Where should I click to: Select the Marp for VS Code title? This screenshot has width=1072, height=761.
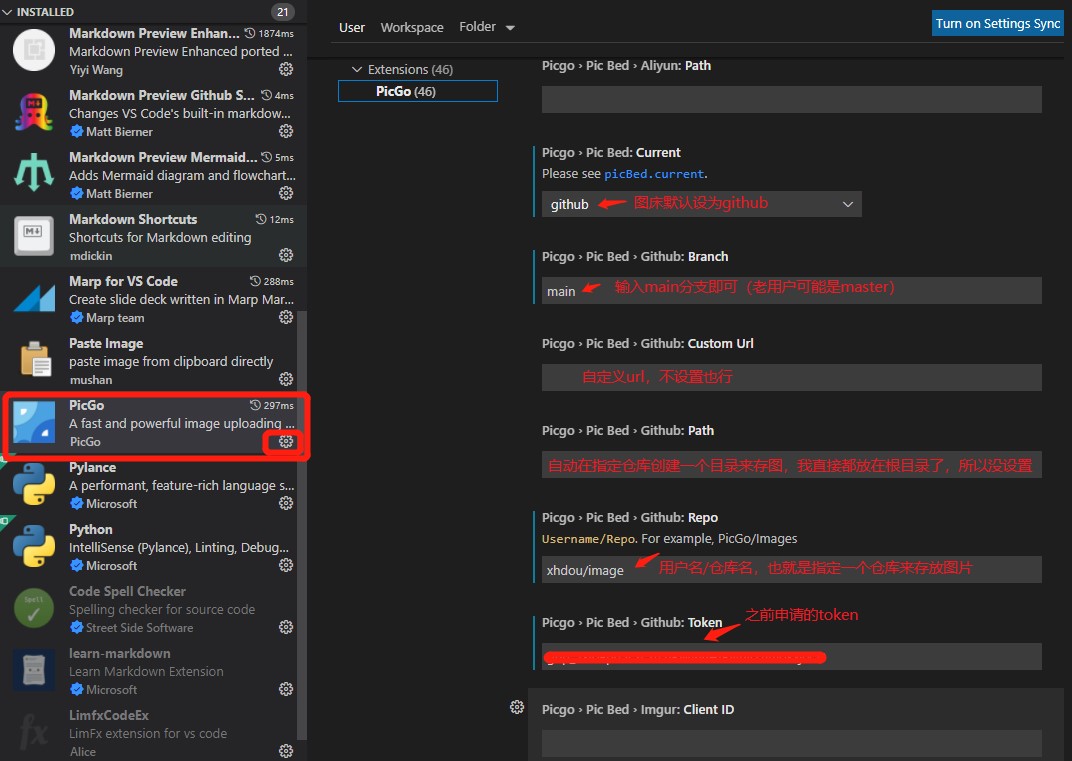(123, 281)
